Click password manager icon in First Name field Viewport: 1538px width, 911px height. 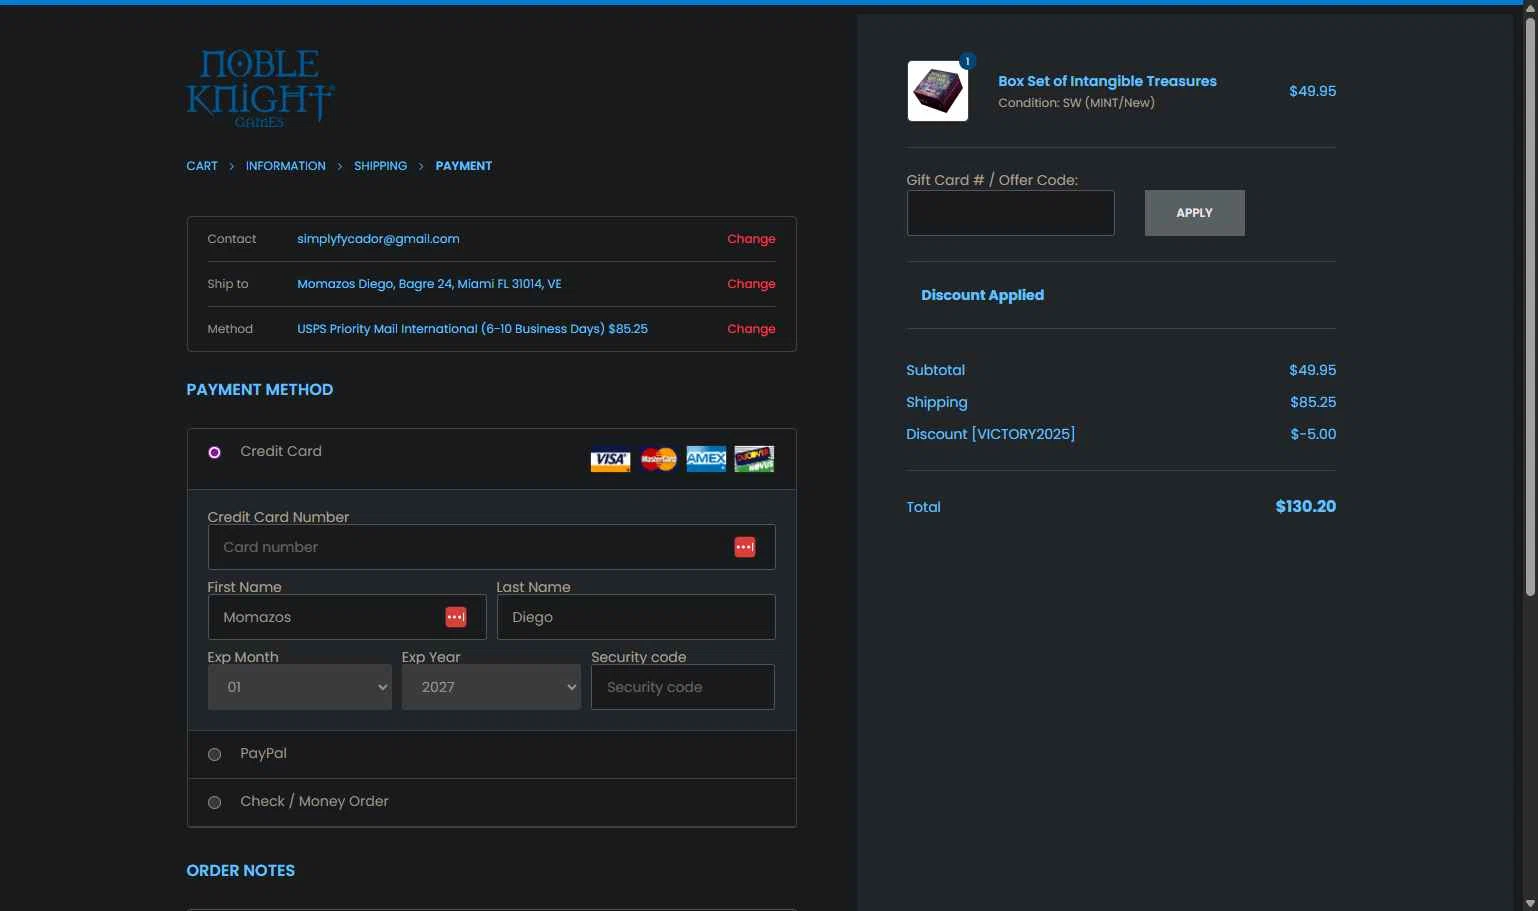456,617
